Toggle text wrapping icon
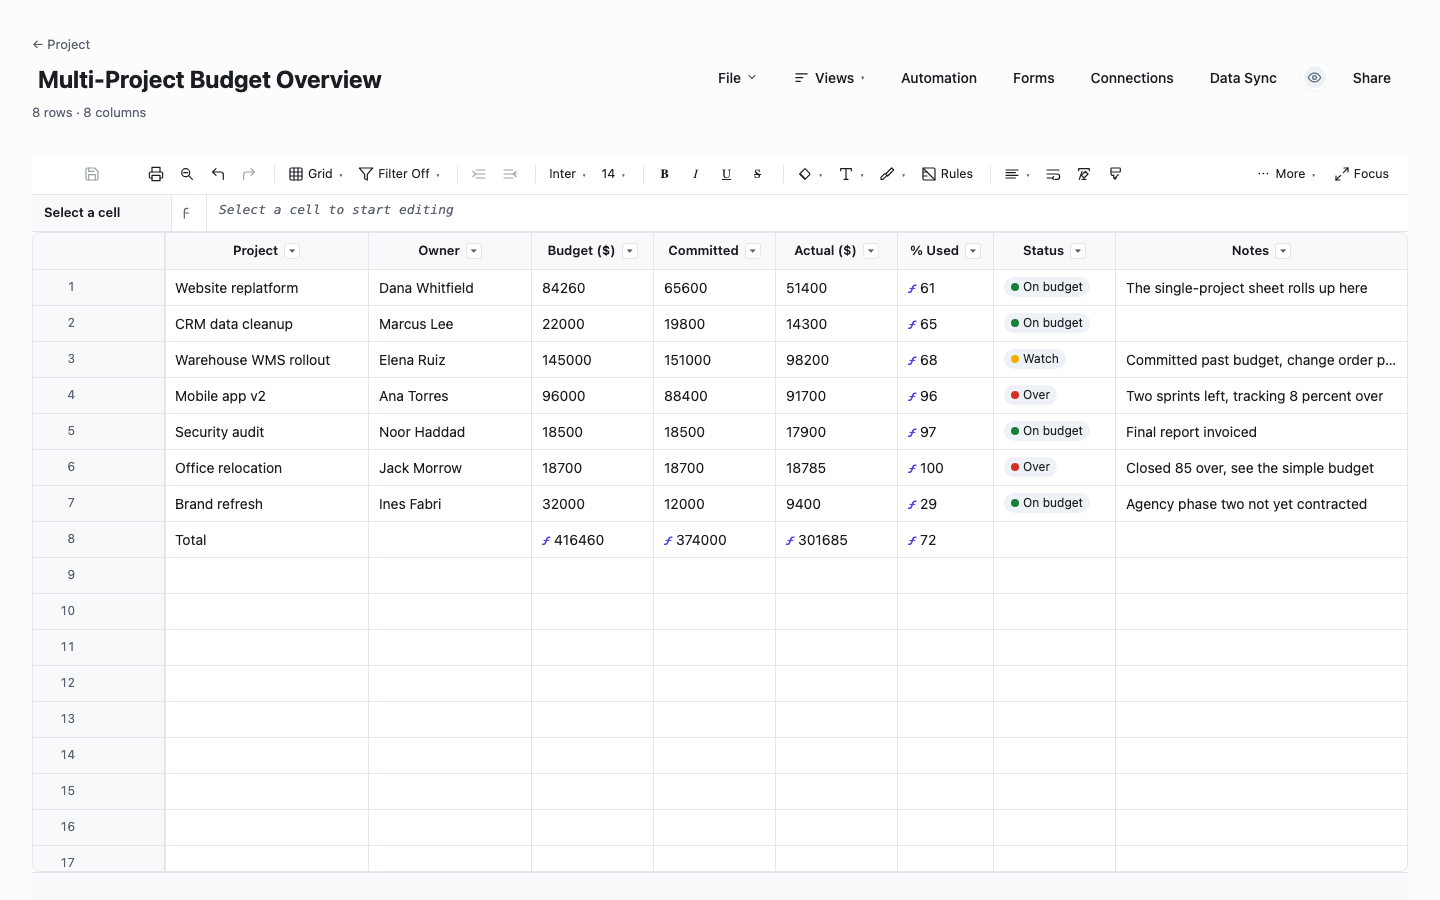The height and width of the screenshot is (900, 1440). [x=1053, y=174]
